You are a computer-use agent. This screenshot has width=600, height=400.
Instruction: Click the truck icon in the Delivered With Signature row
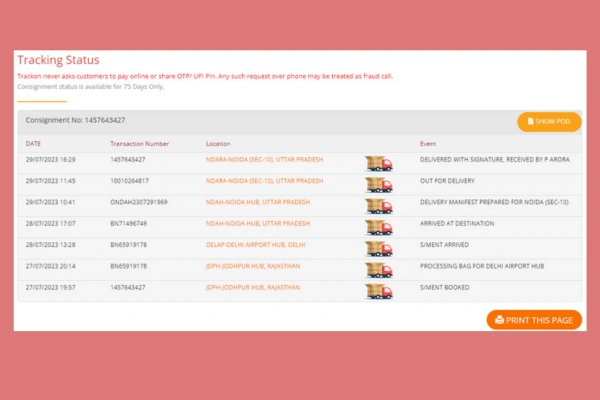[378, 164]
